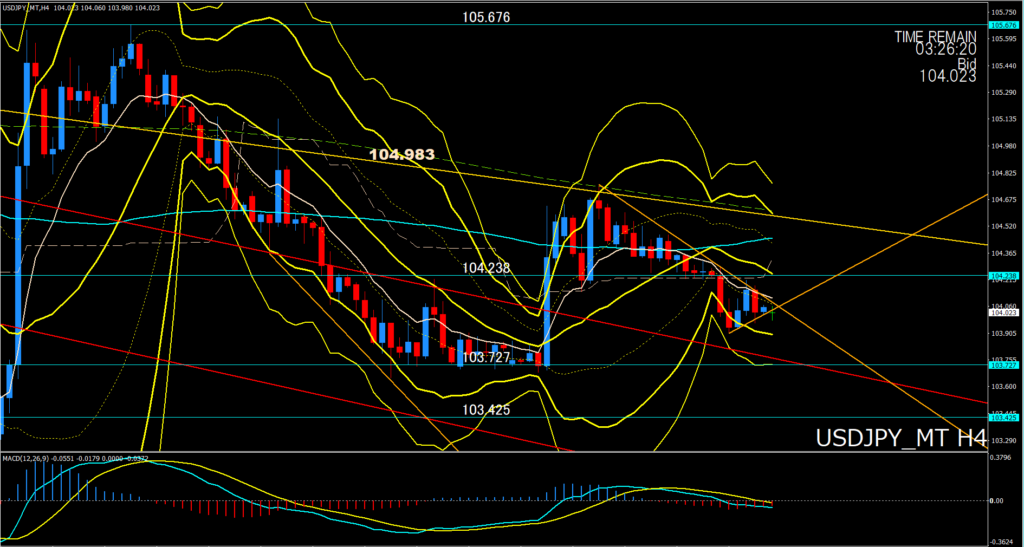Click 103.905 on the price axis
This screenshot has width=1024, height=547.
(1003, 334)
